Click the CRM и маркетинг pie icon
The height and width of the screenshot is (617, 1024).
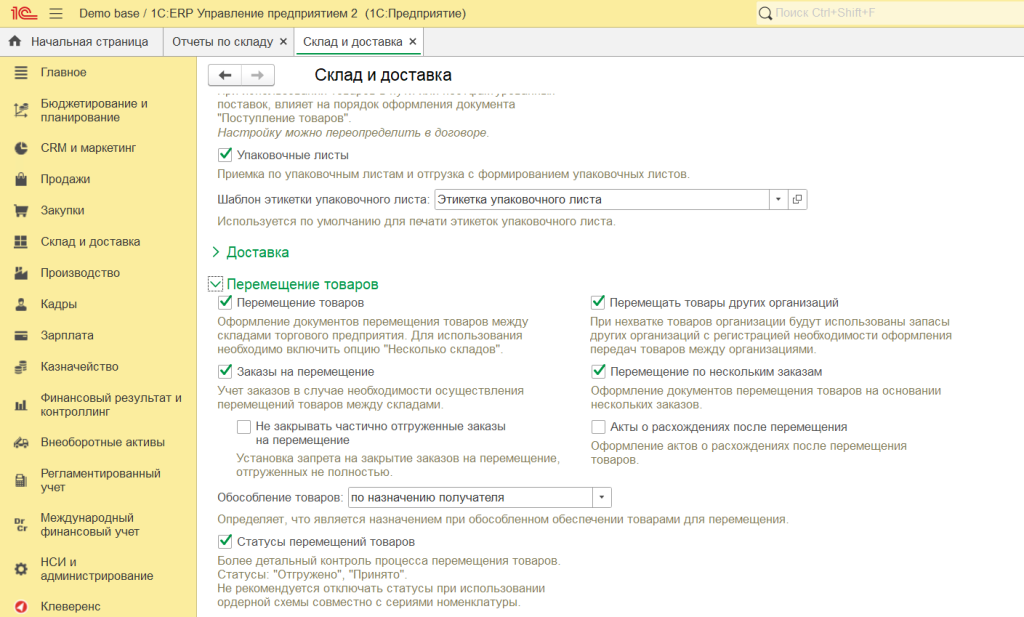click(21, 148)
